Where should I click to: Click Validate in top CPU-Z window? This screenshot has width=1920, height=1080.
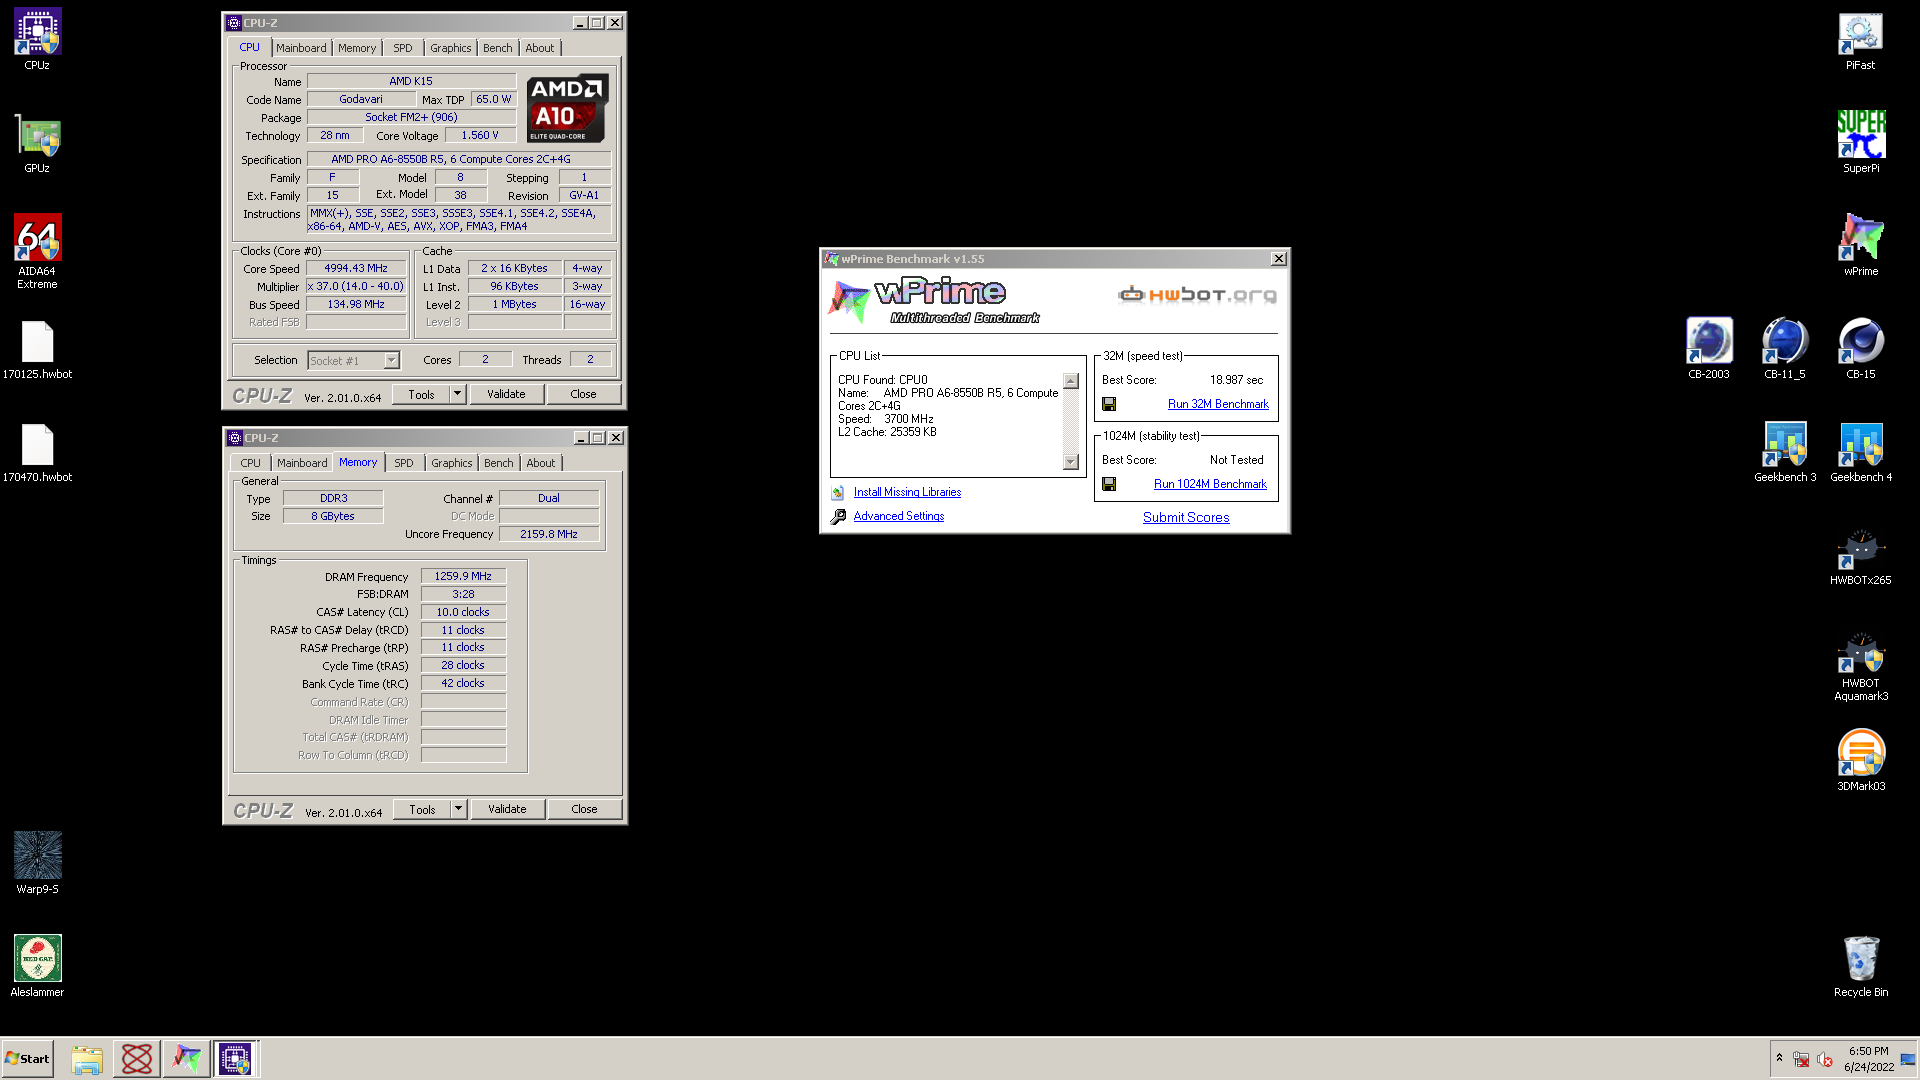[506, 394]
